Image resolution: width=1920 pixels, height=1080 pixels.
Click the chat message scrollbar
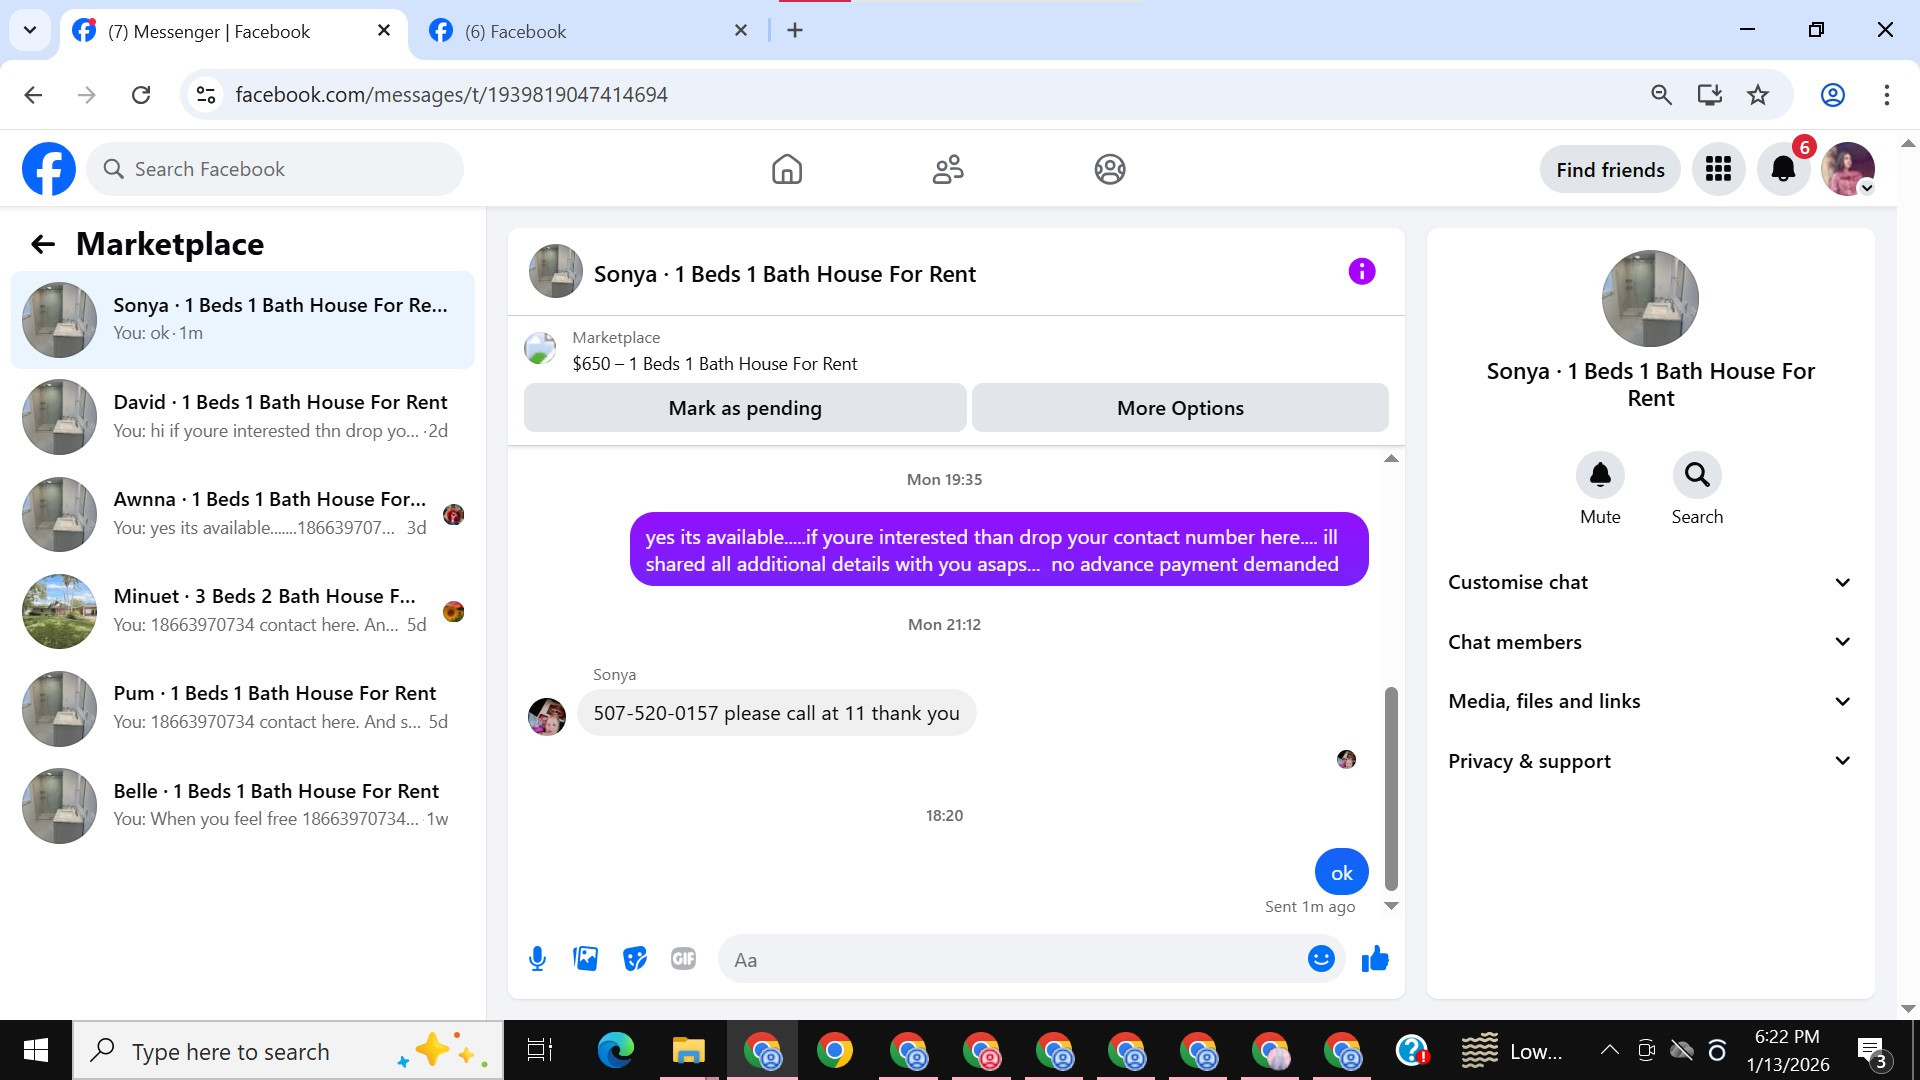tap(1391, 787)
